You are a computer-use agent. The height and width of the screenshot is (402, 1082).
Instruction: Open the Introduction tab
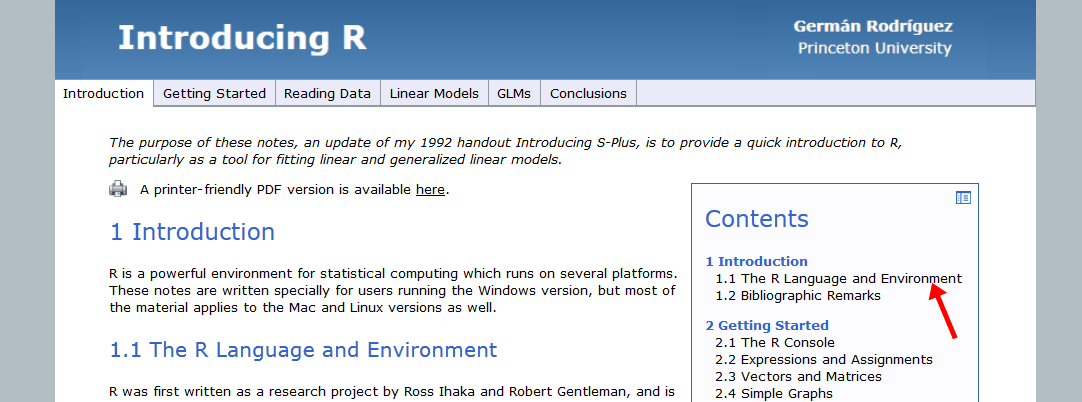coord(104,94)
